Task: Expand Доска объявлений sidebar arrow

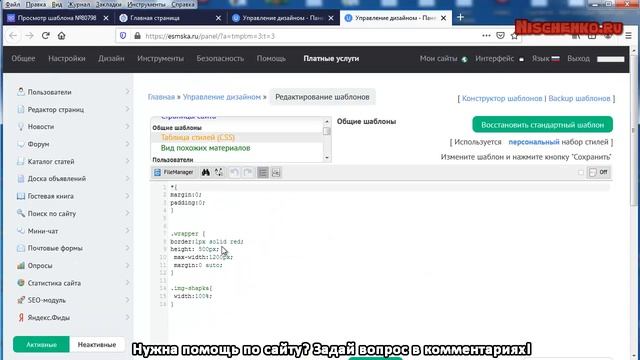Action: (x=127, y=179)
